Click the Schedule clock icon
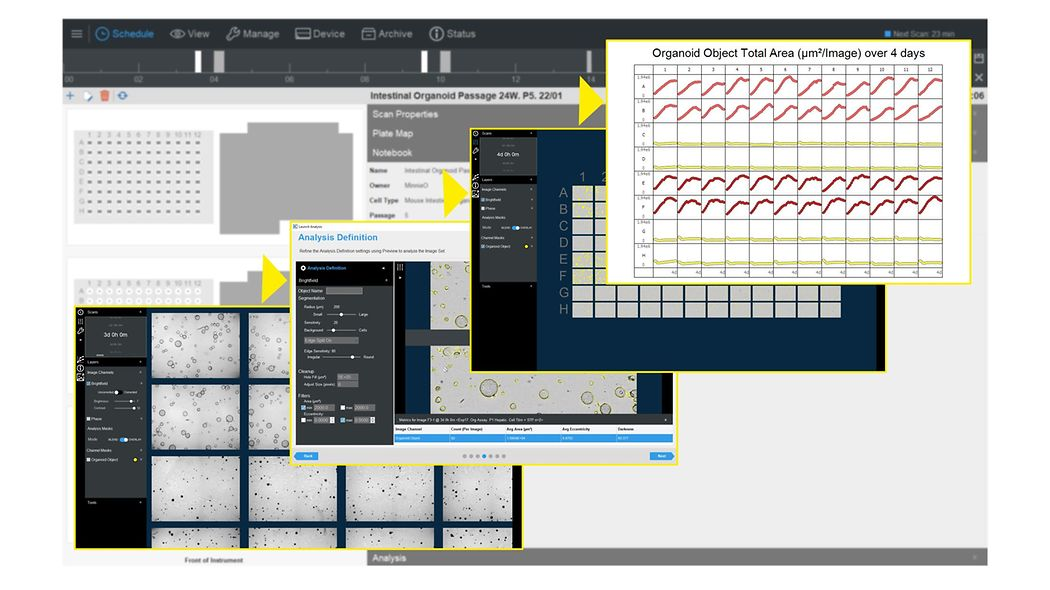Viewport: 1050px width, 590px height. click(102, 34)
